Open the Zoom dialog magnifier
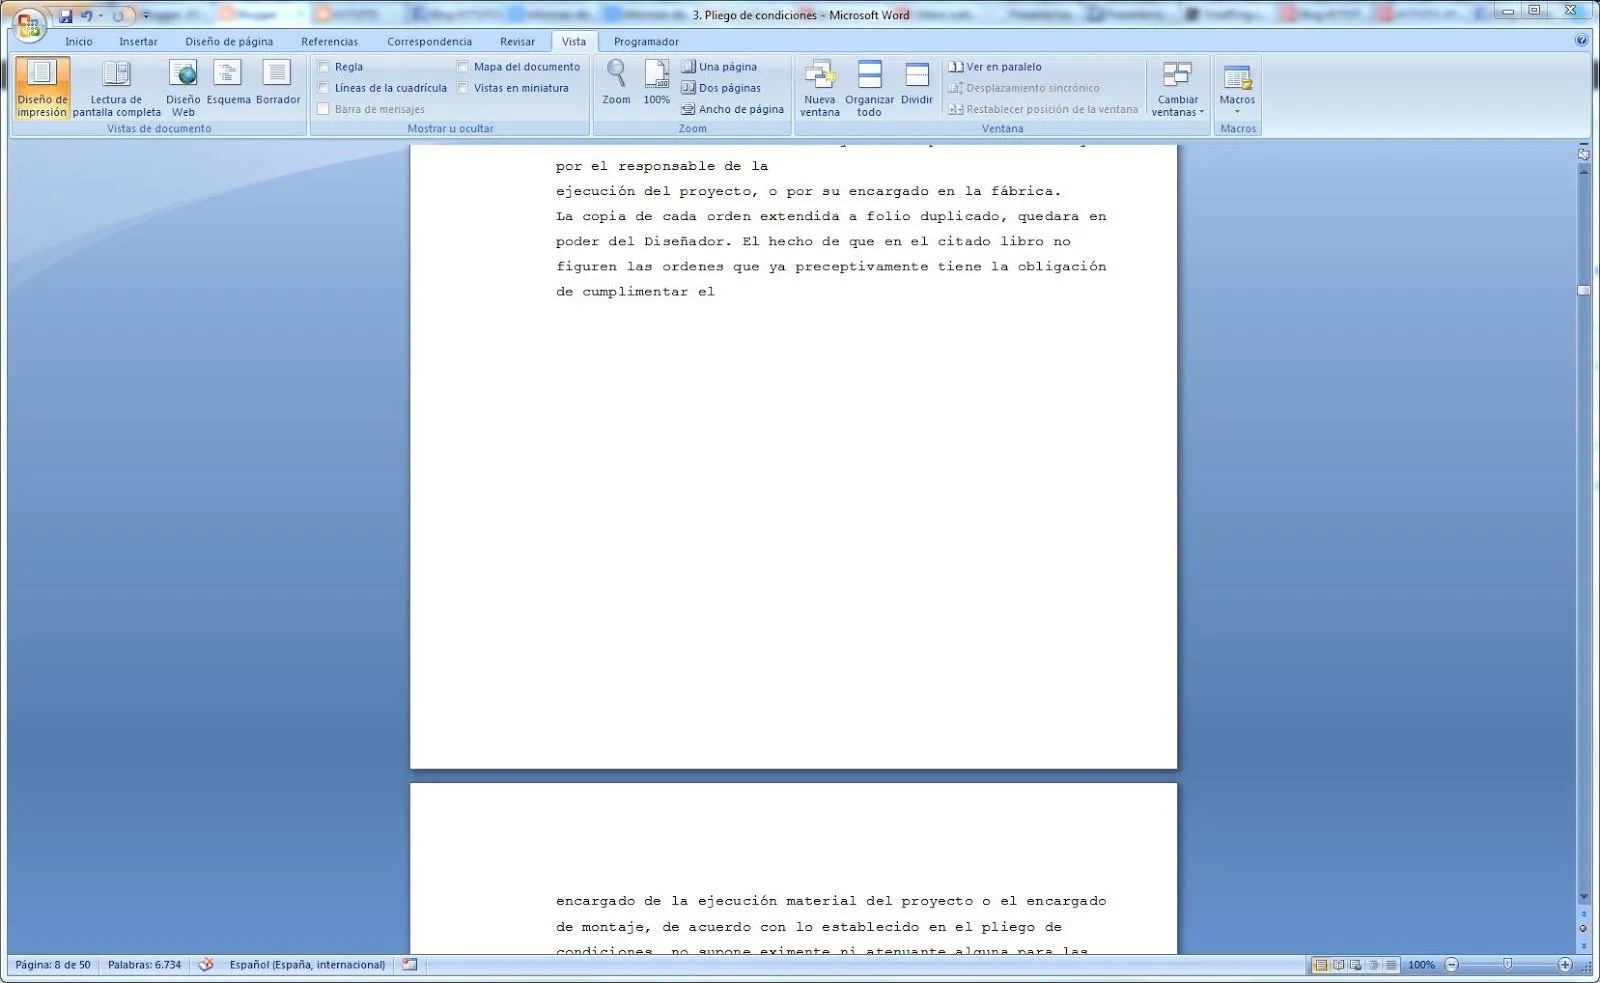The image size is (1600, 983). pos(616,82)
